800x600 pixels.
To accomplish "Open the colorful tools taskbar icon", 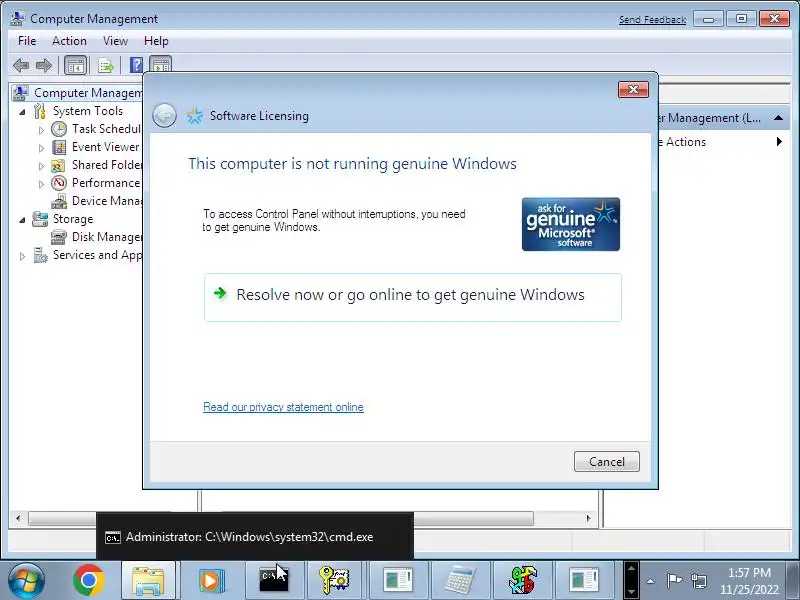I will tap(522, 581).
